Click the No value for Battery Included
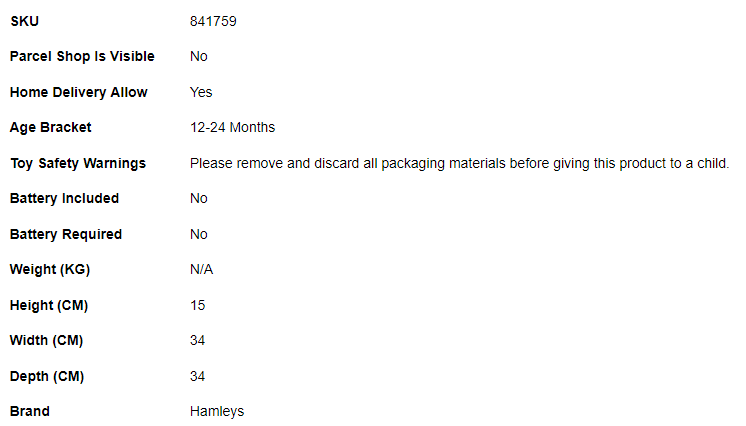The height and width of the screenshot is (426, 746). tap(199, 198)
